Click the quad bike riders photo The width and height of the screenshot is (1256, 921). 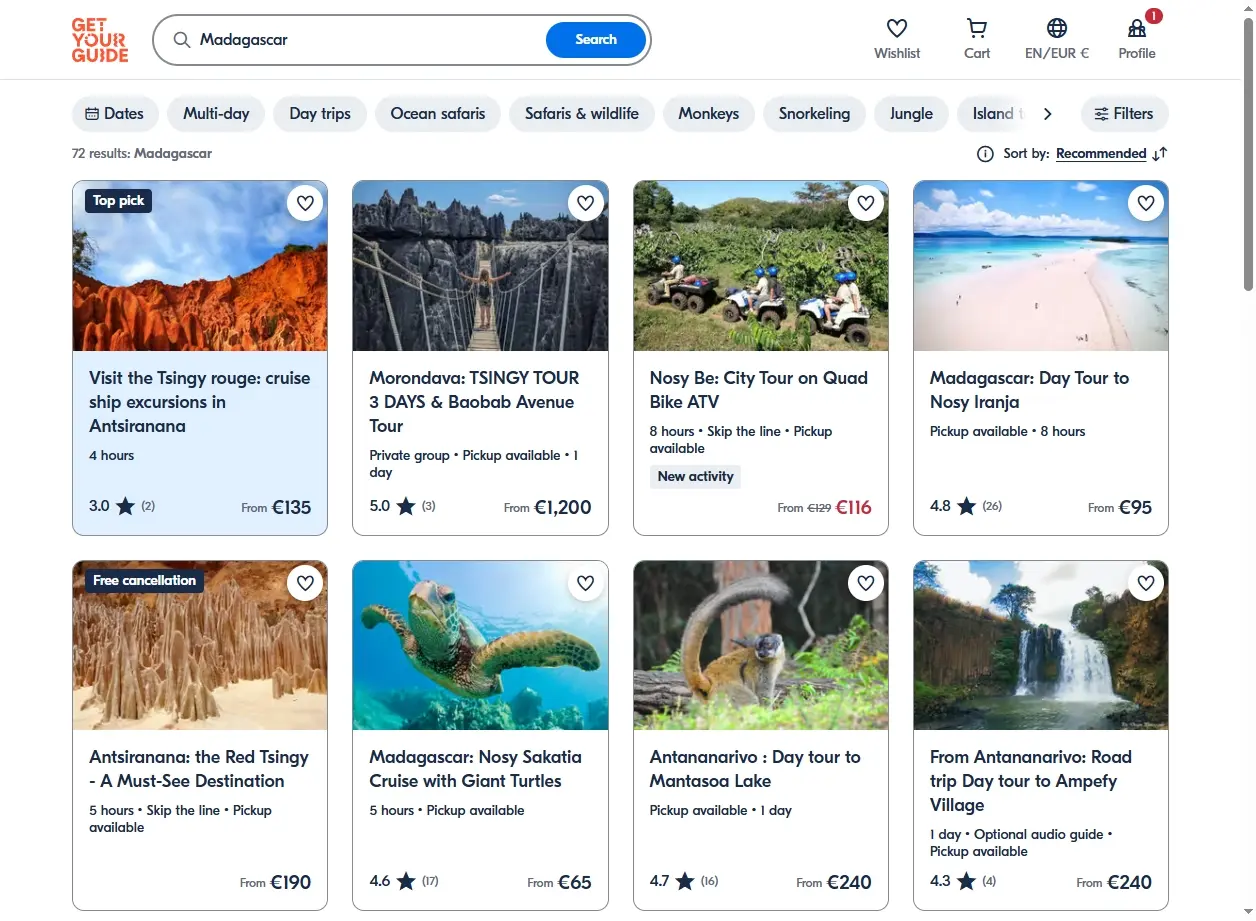point(761,266)
